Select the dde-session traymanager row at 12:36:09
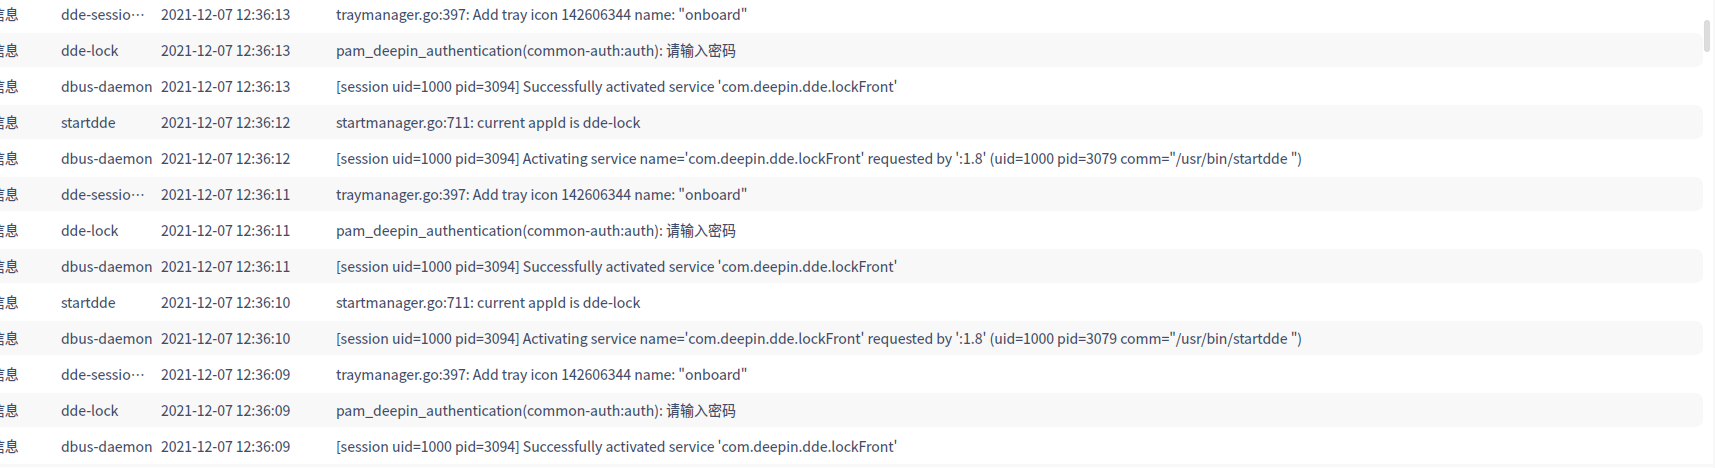Screen dimensions: 1715x468 [x=850, y=375]
